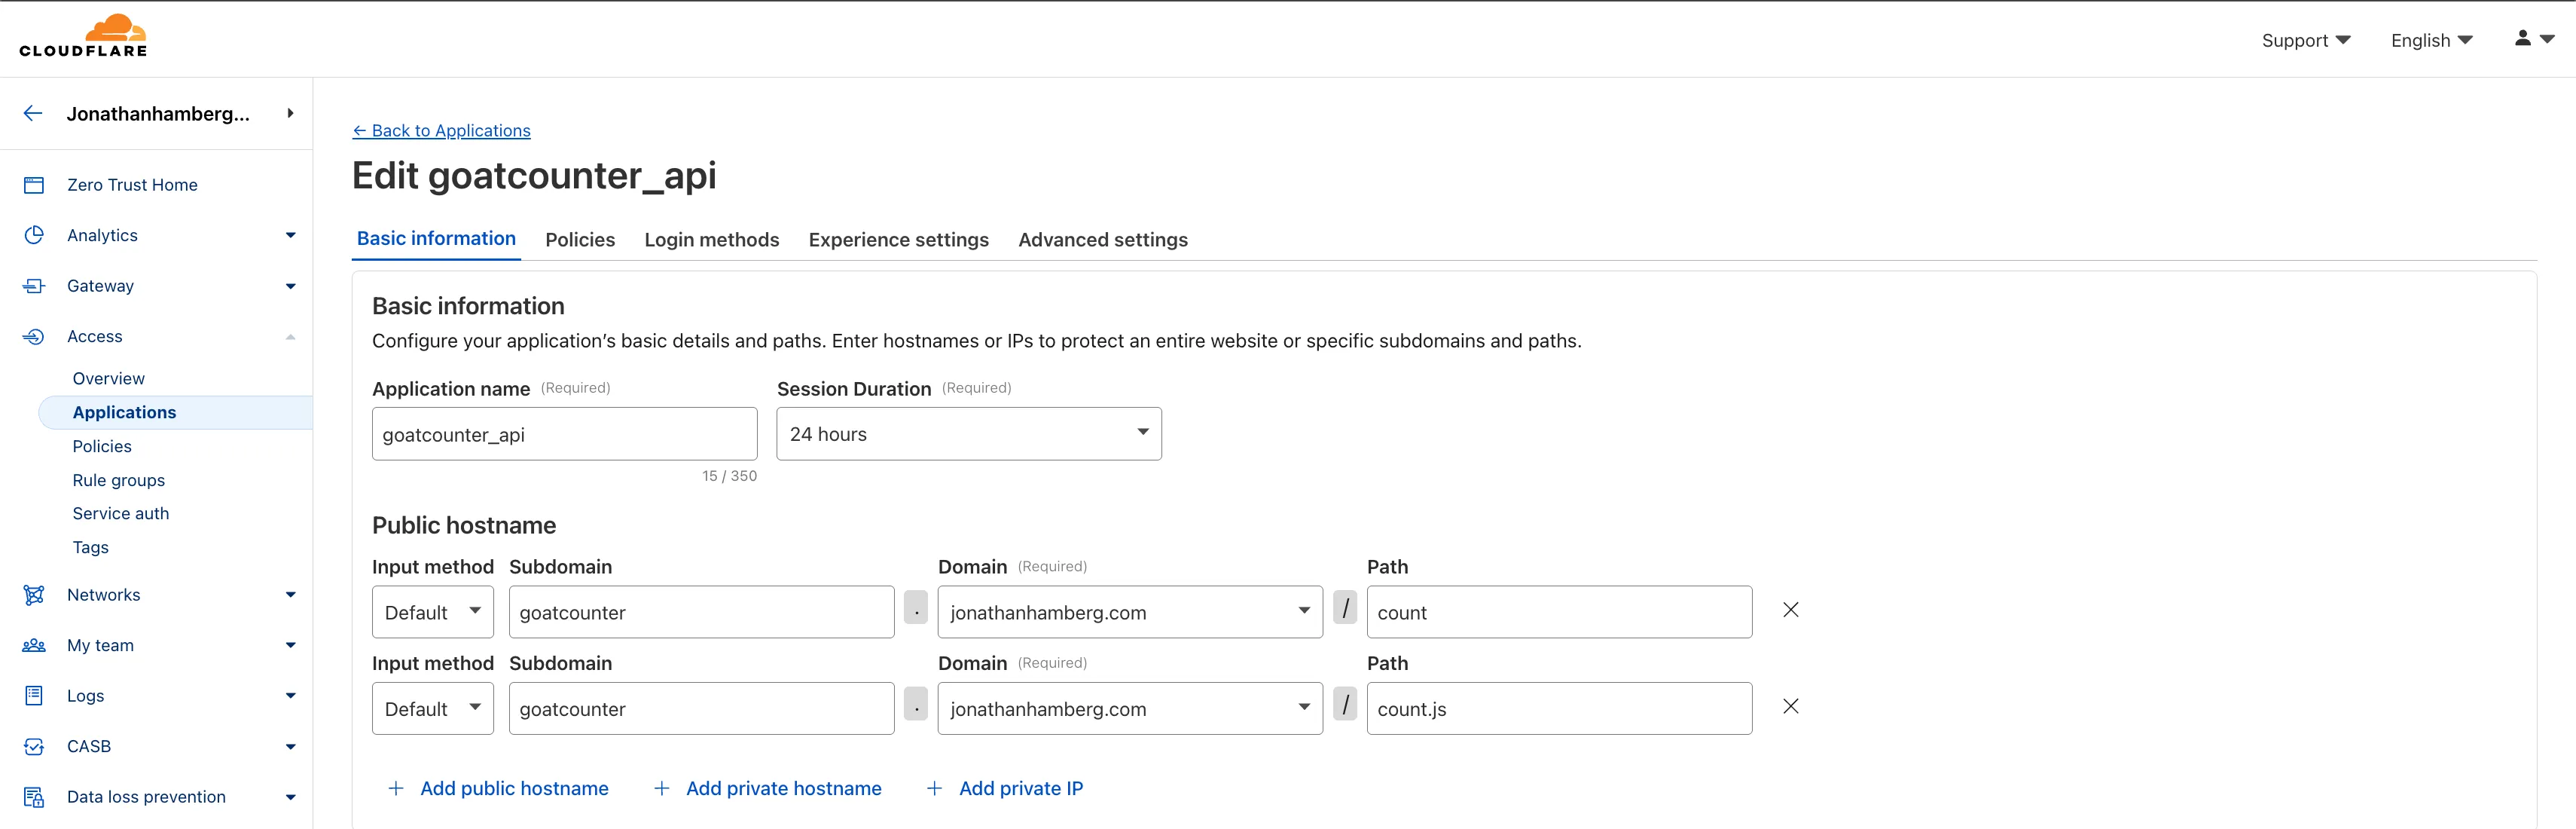Viewport: 2576px width, 829px height.
Task: Expand the Gateway menu chevron
Action: click(290, 286)
